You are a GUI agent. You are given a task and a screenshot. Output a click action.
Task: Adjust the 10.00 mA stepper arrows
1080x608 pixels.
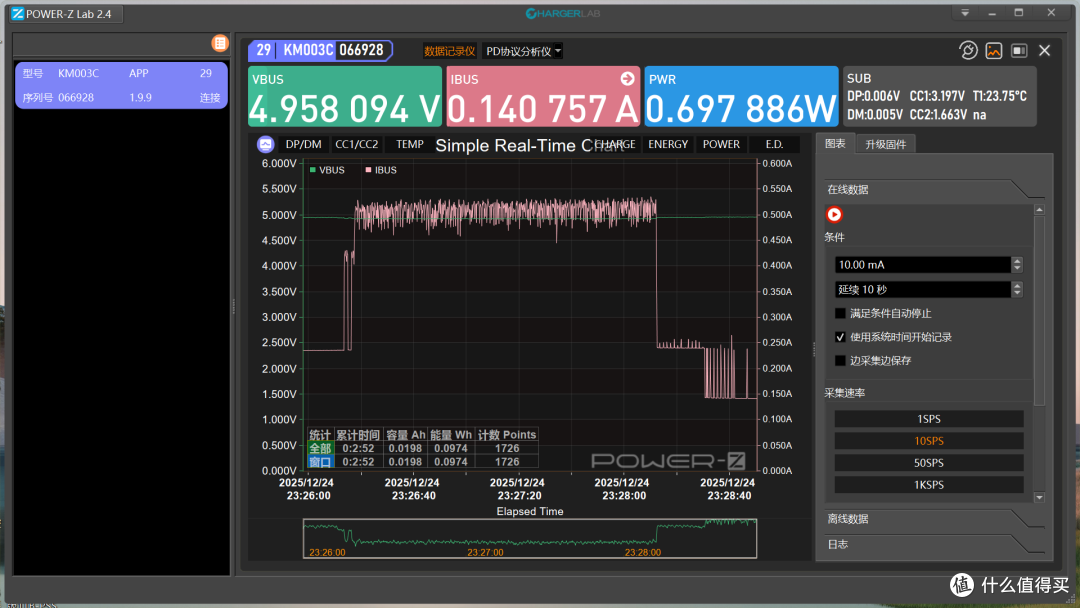tap(1017, 264)
